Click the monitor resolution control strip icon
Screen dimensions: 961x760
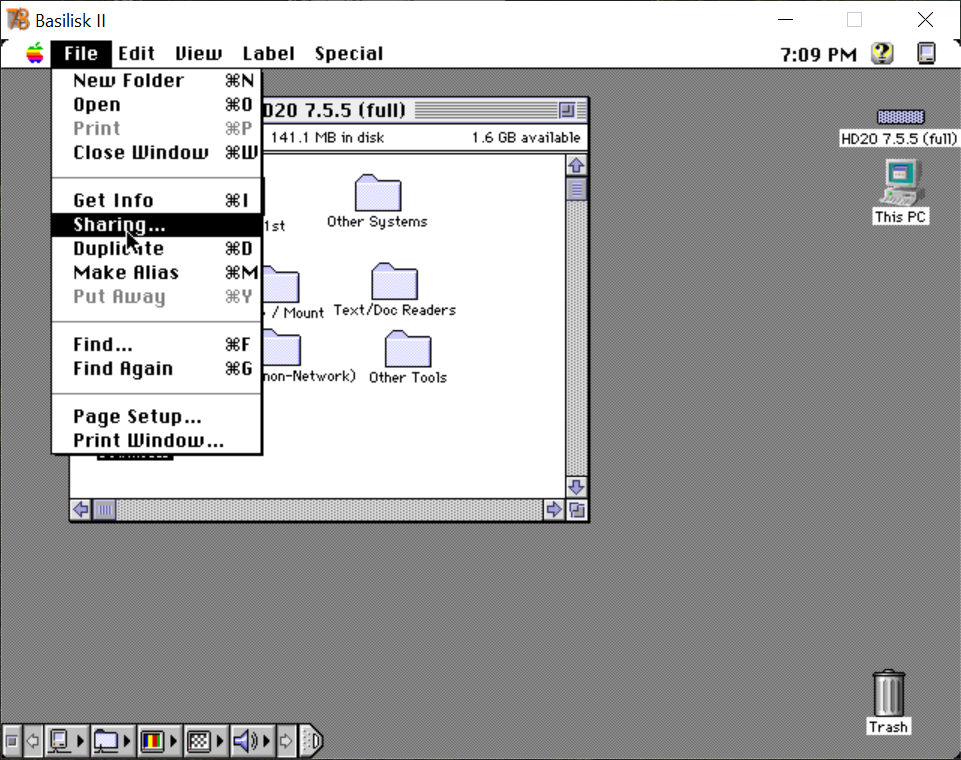pos(199,741)
